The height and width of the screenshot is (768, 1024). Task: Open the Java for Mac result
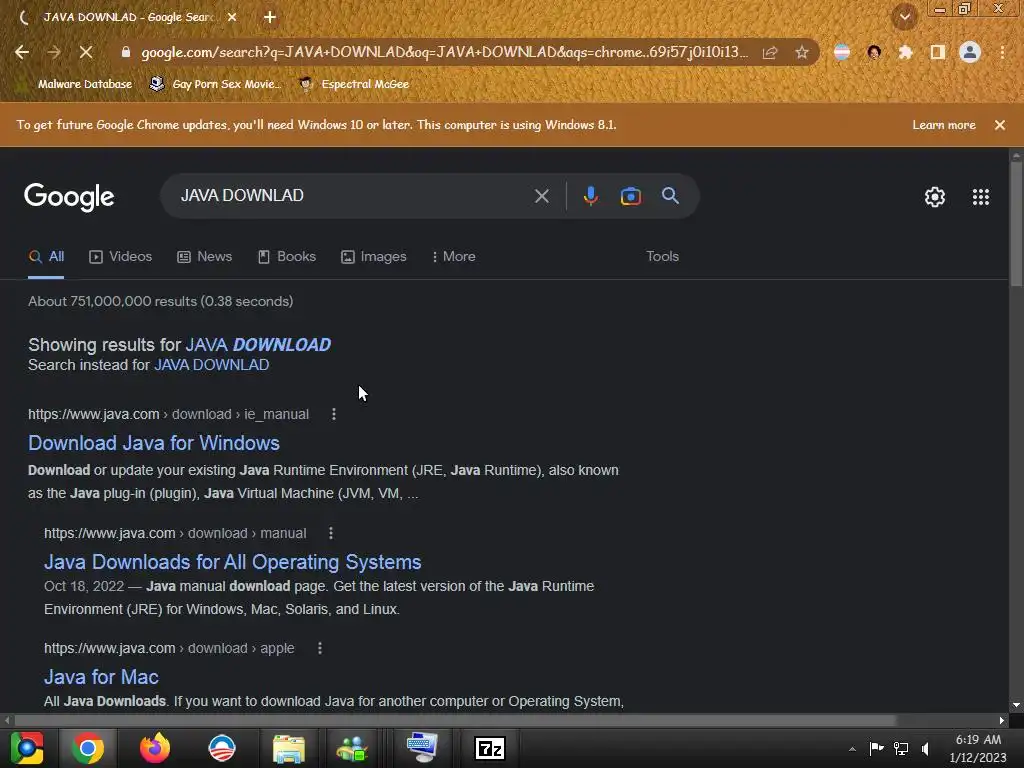point(101,677)
